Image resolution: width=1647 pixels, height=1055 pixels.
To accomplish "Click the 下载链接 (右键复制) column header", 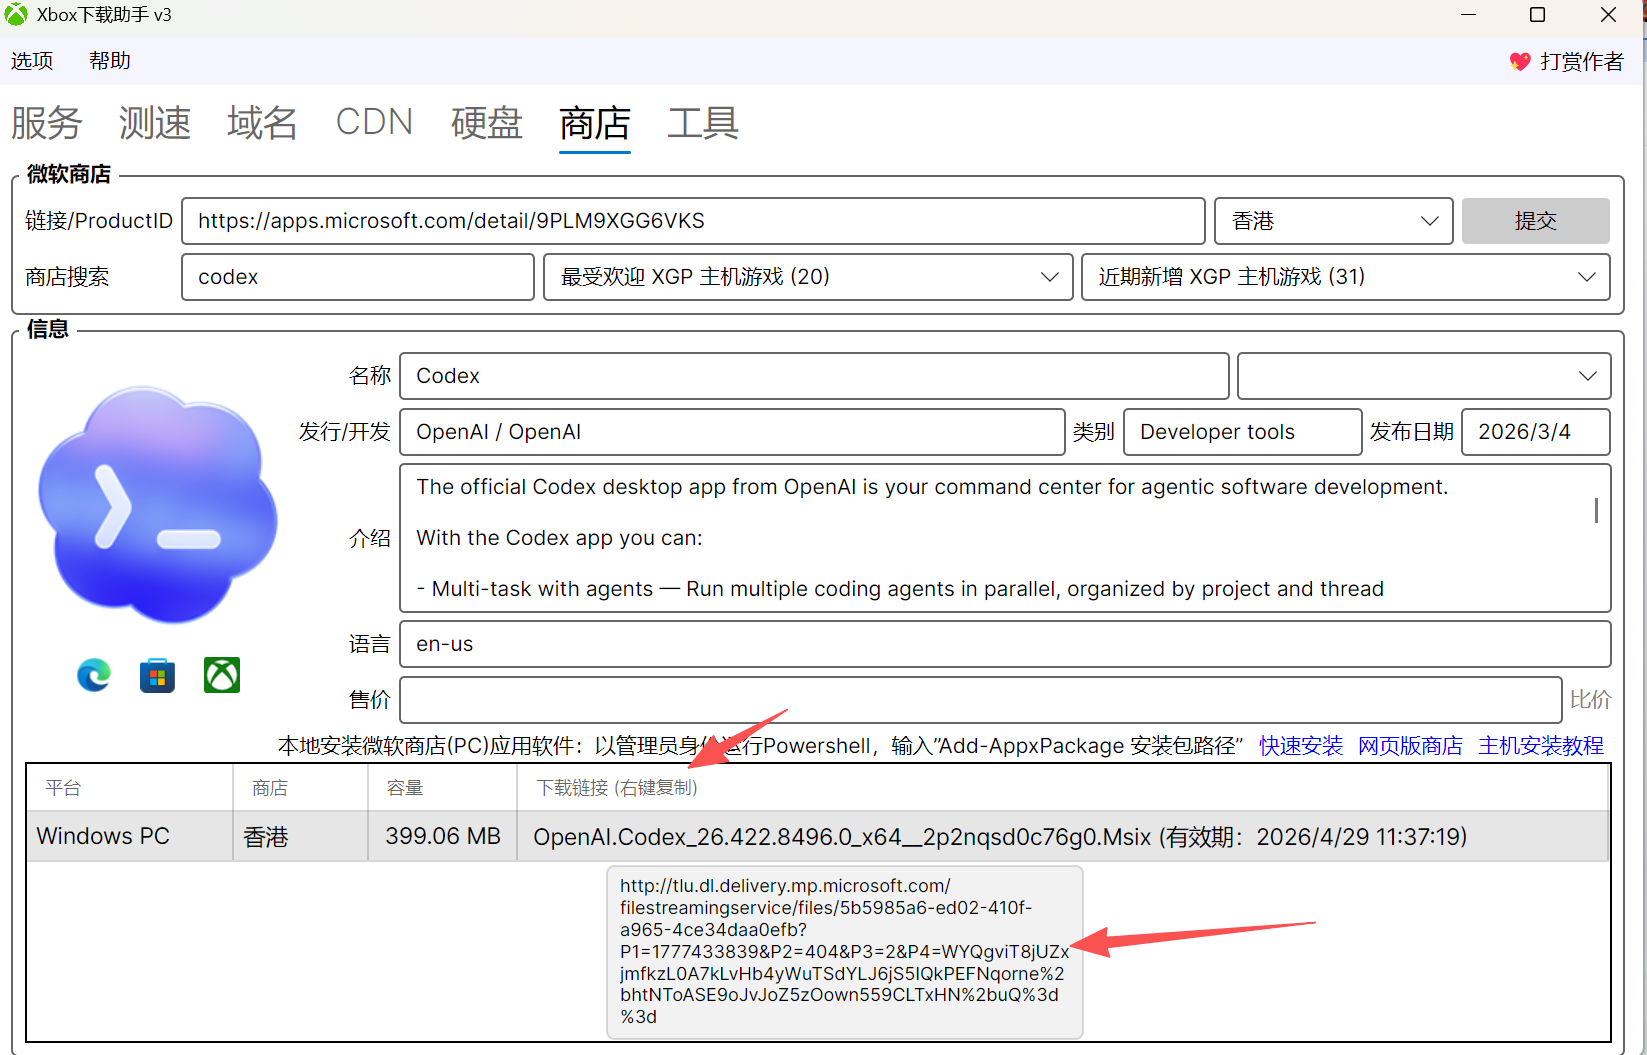I will pyautogui.click(x=1063, y=788).
